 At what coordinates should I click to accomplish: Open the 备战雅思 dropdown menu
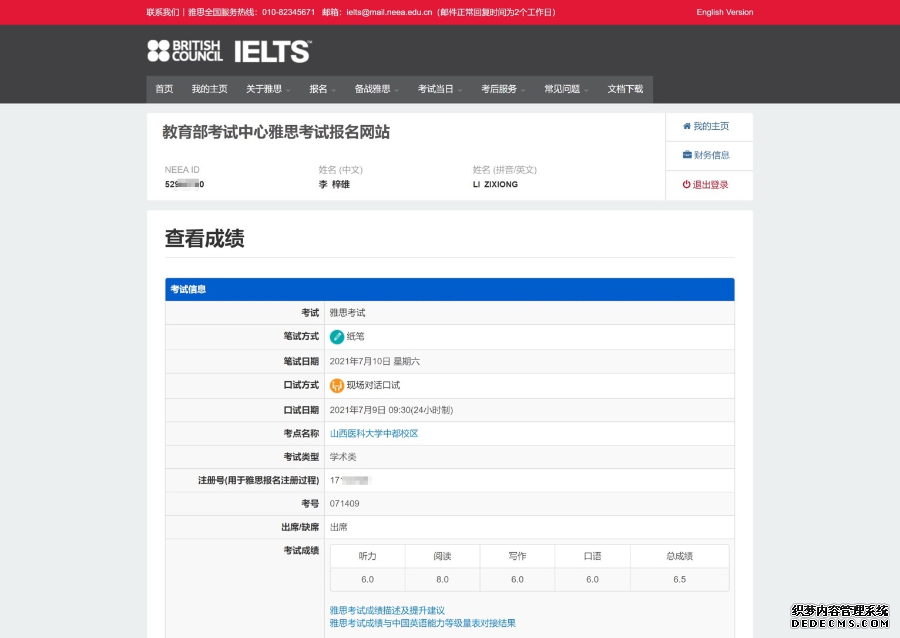(376, 89)
